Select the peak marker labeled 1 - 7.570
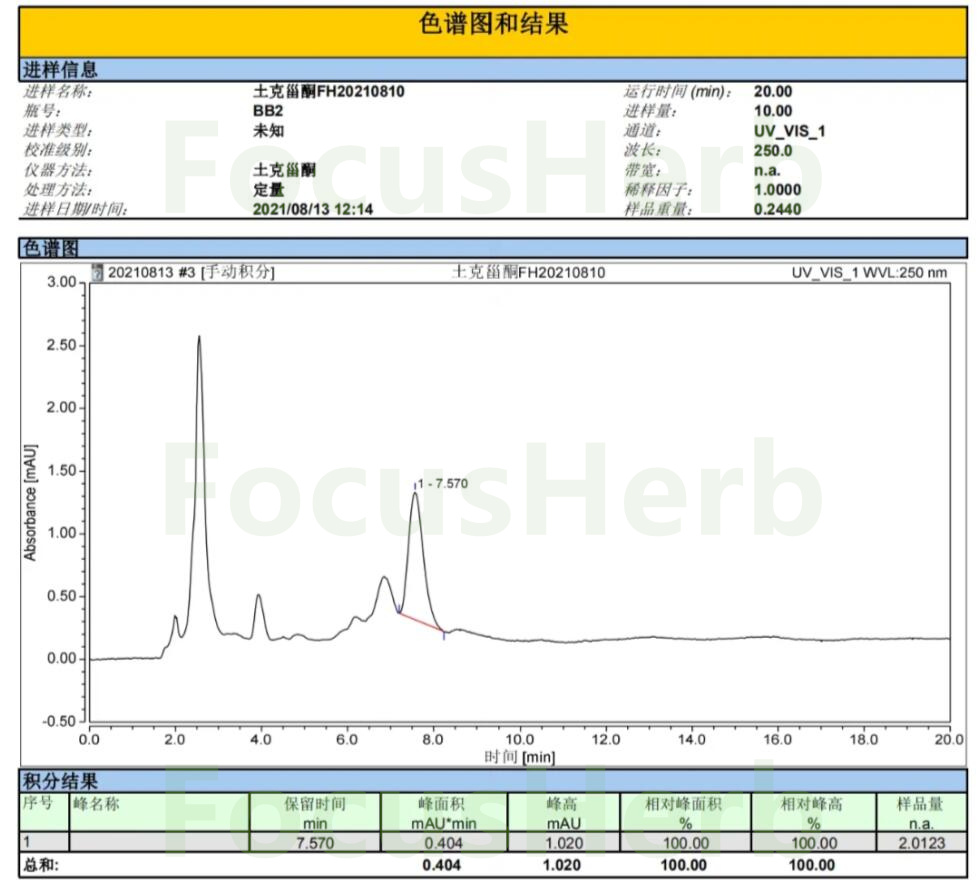Screen dimensions: 979x889 (x=443, y=481)
